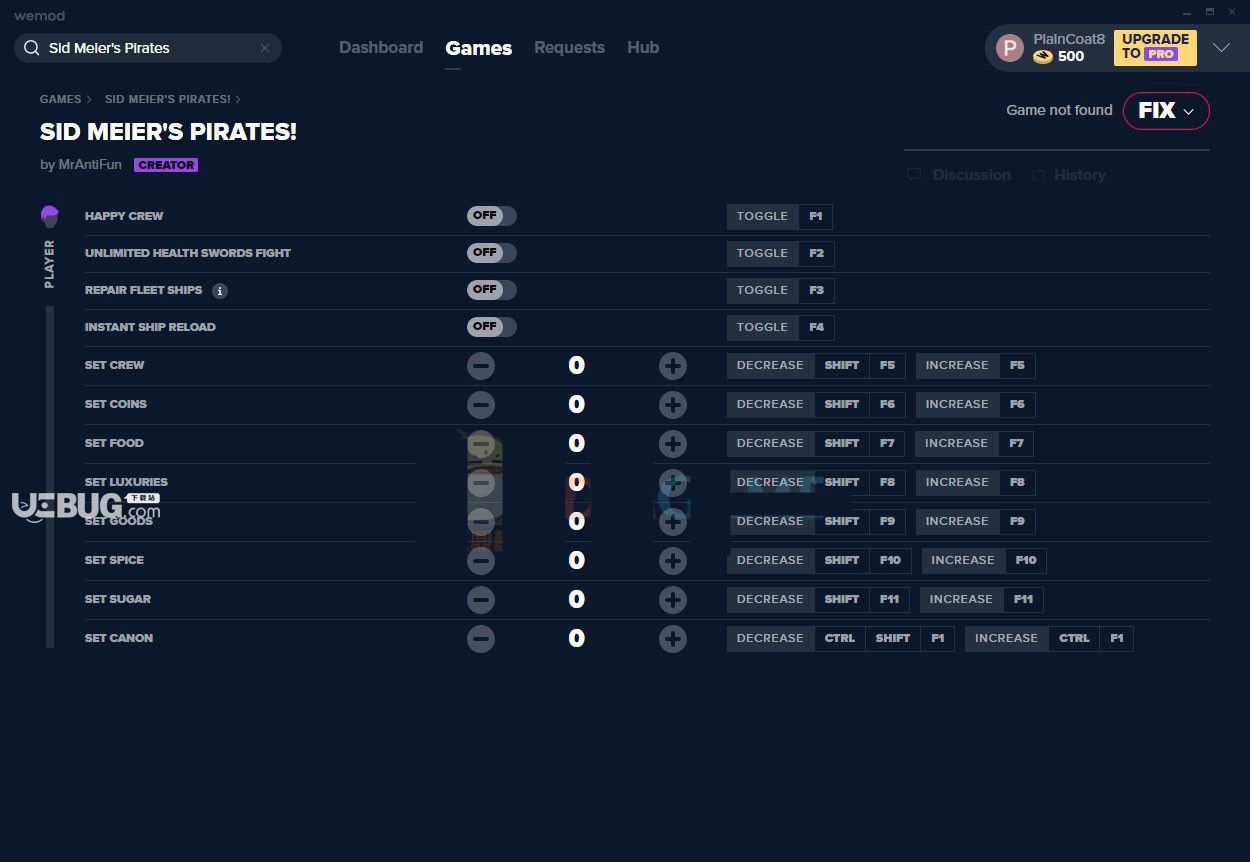Click Instant Ship Reload TOGGLE F4 hotkey
The width and height of the screenshot is (1250, 862).
(781, 328)
